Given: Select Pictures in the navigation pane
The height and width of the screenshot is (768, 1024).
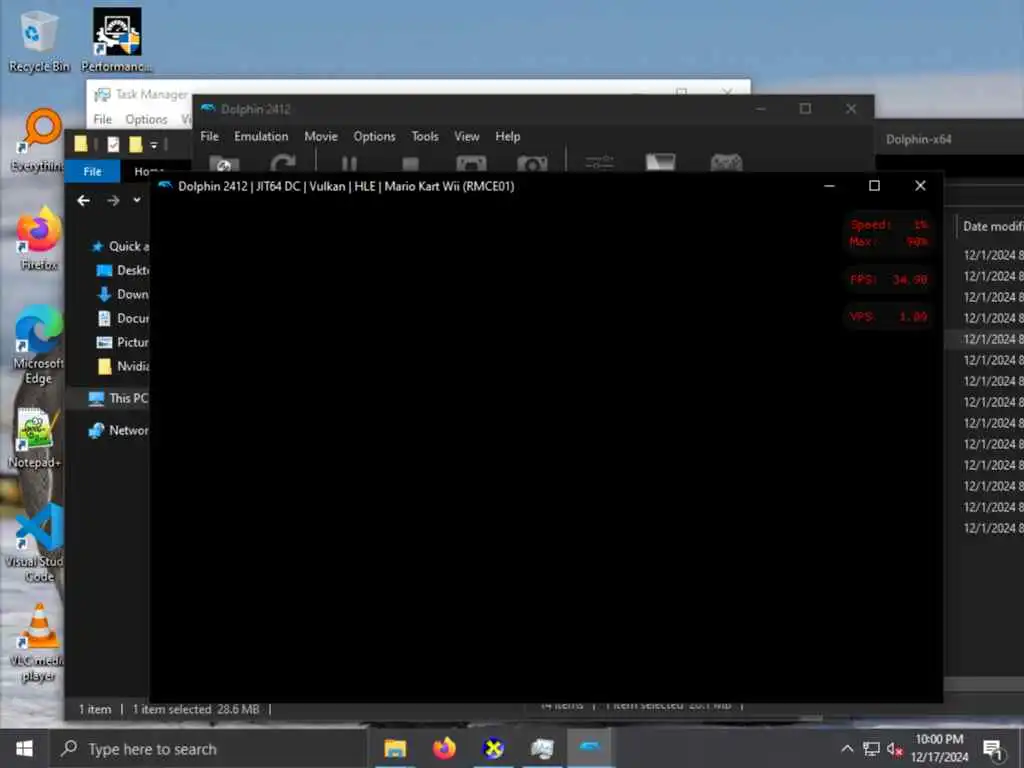Looking at the screenshot, I should 123,342.
